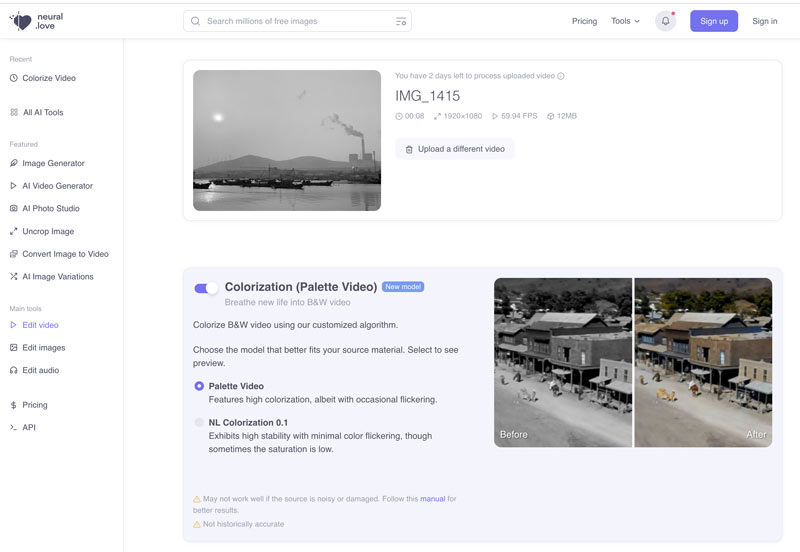Click the Before/After comparison divider

coord(633,362)
